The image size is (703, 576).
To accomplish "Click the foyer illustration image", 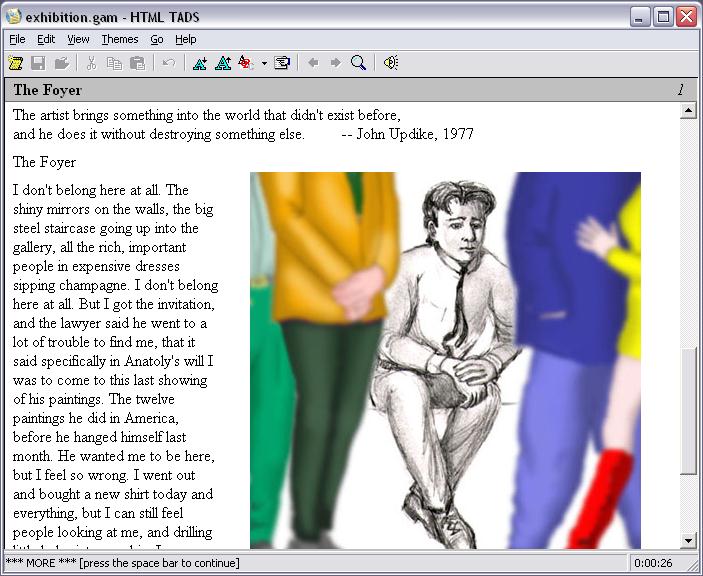I will pyautogui.click(x=445, y=360).
